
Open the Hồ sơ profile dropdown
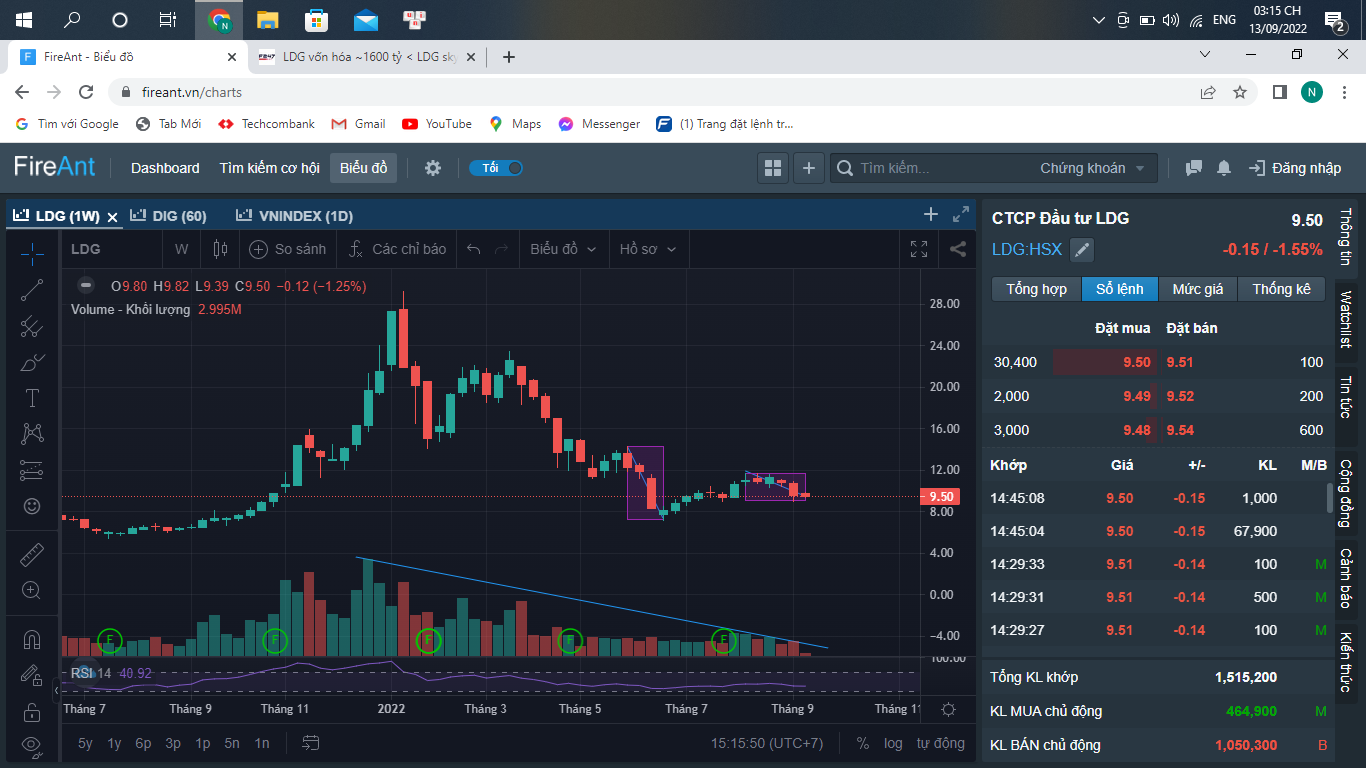point(648,249)
